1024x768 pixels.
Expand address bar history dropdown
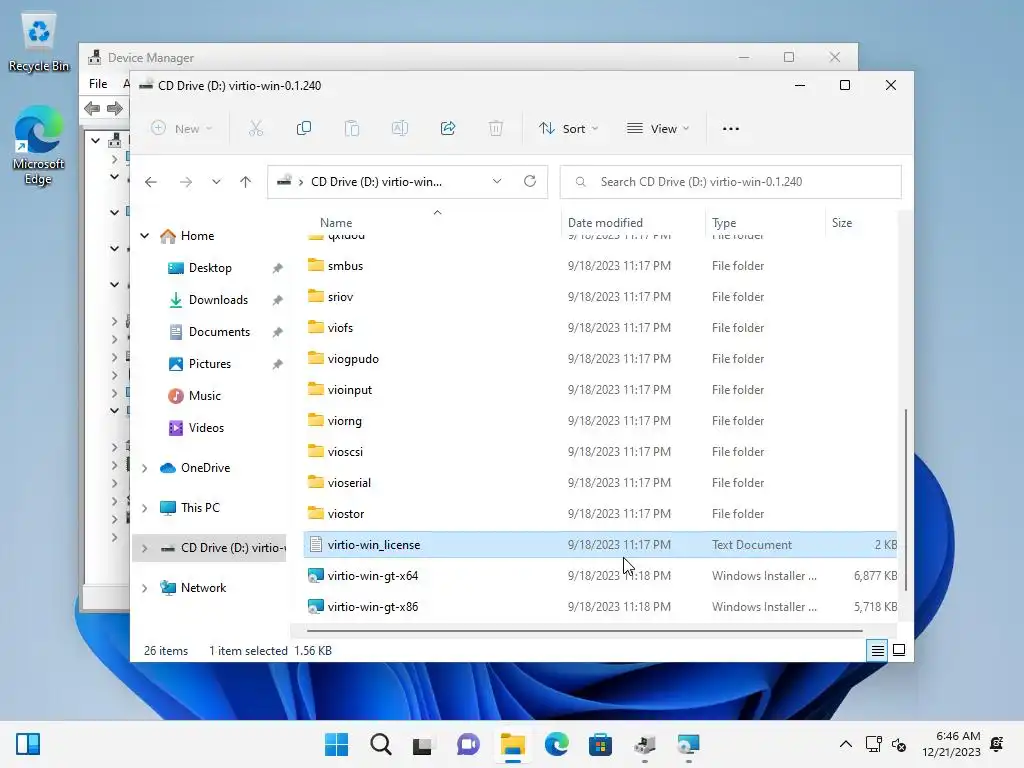497,182
